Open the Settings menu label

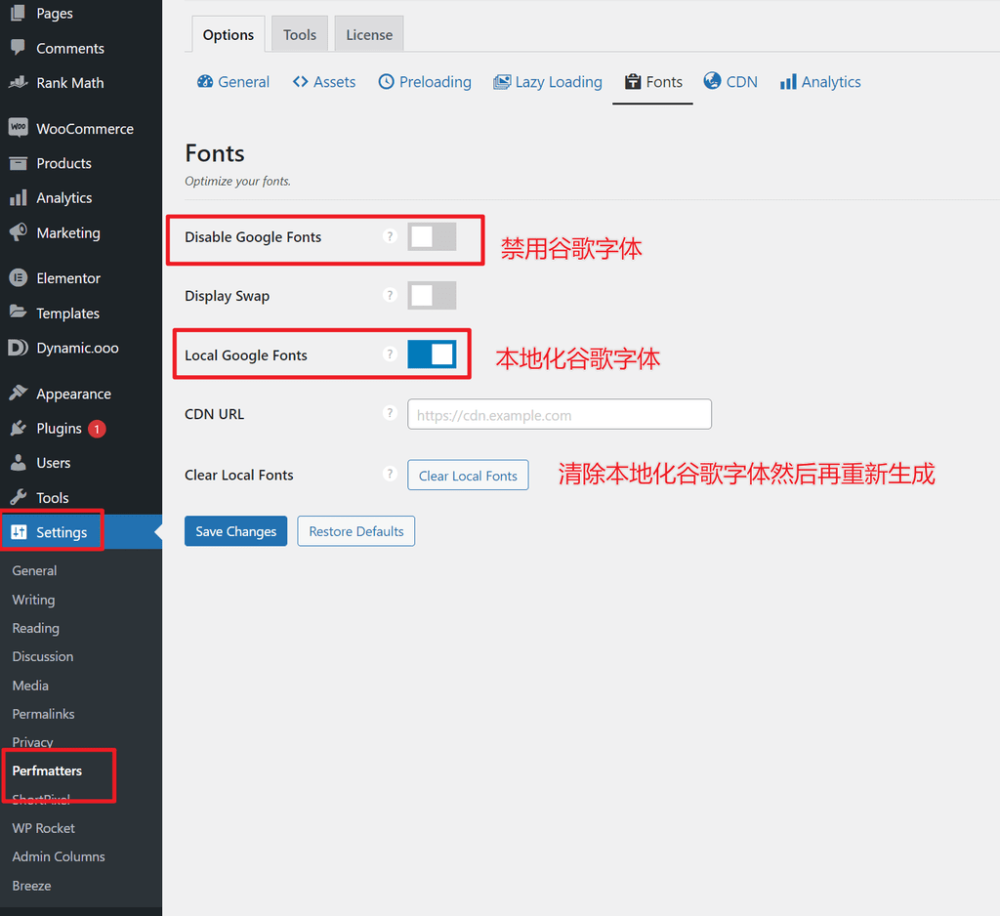pyautogui.click(x=61, y=532)
